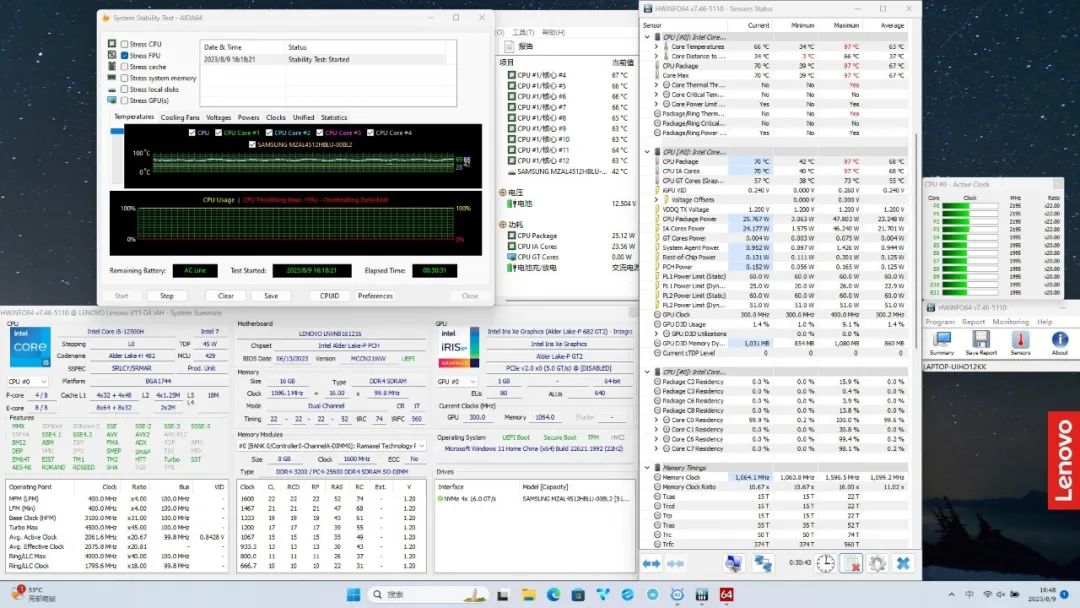The height and width of the screenshot is (608, 1080).
Task: Uncheck the Stress FPU checkbox
Action: click(125, 55)
